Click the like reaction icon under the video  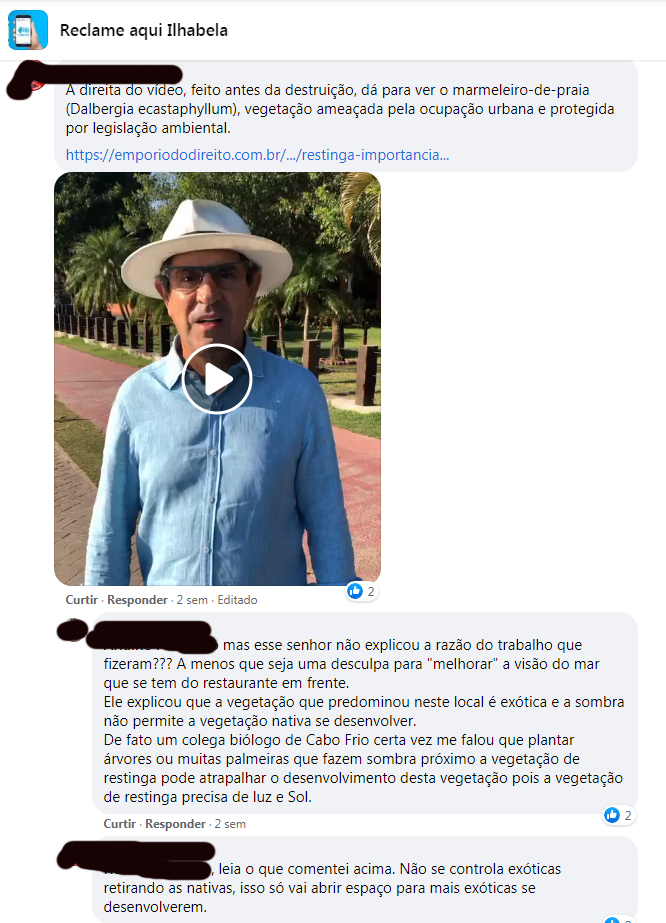355,591
